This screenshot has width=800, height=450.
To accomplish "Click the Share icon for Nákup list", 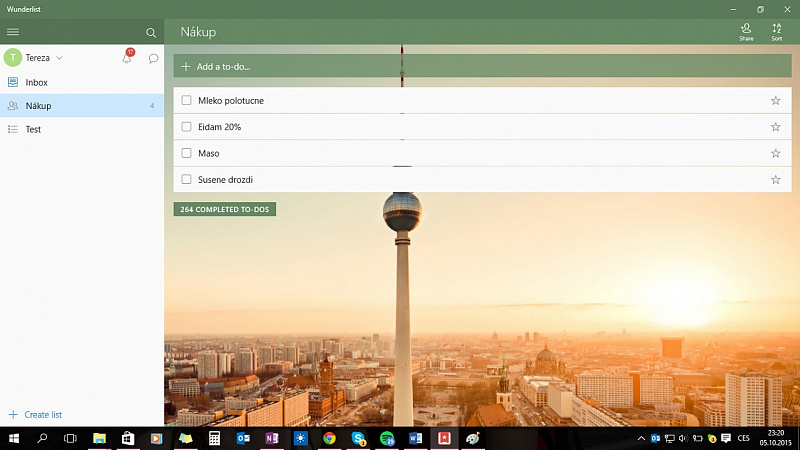I will pyautogui.click(x=746, y=32).
